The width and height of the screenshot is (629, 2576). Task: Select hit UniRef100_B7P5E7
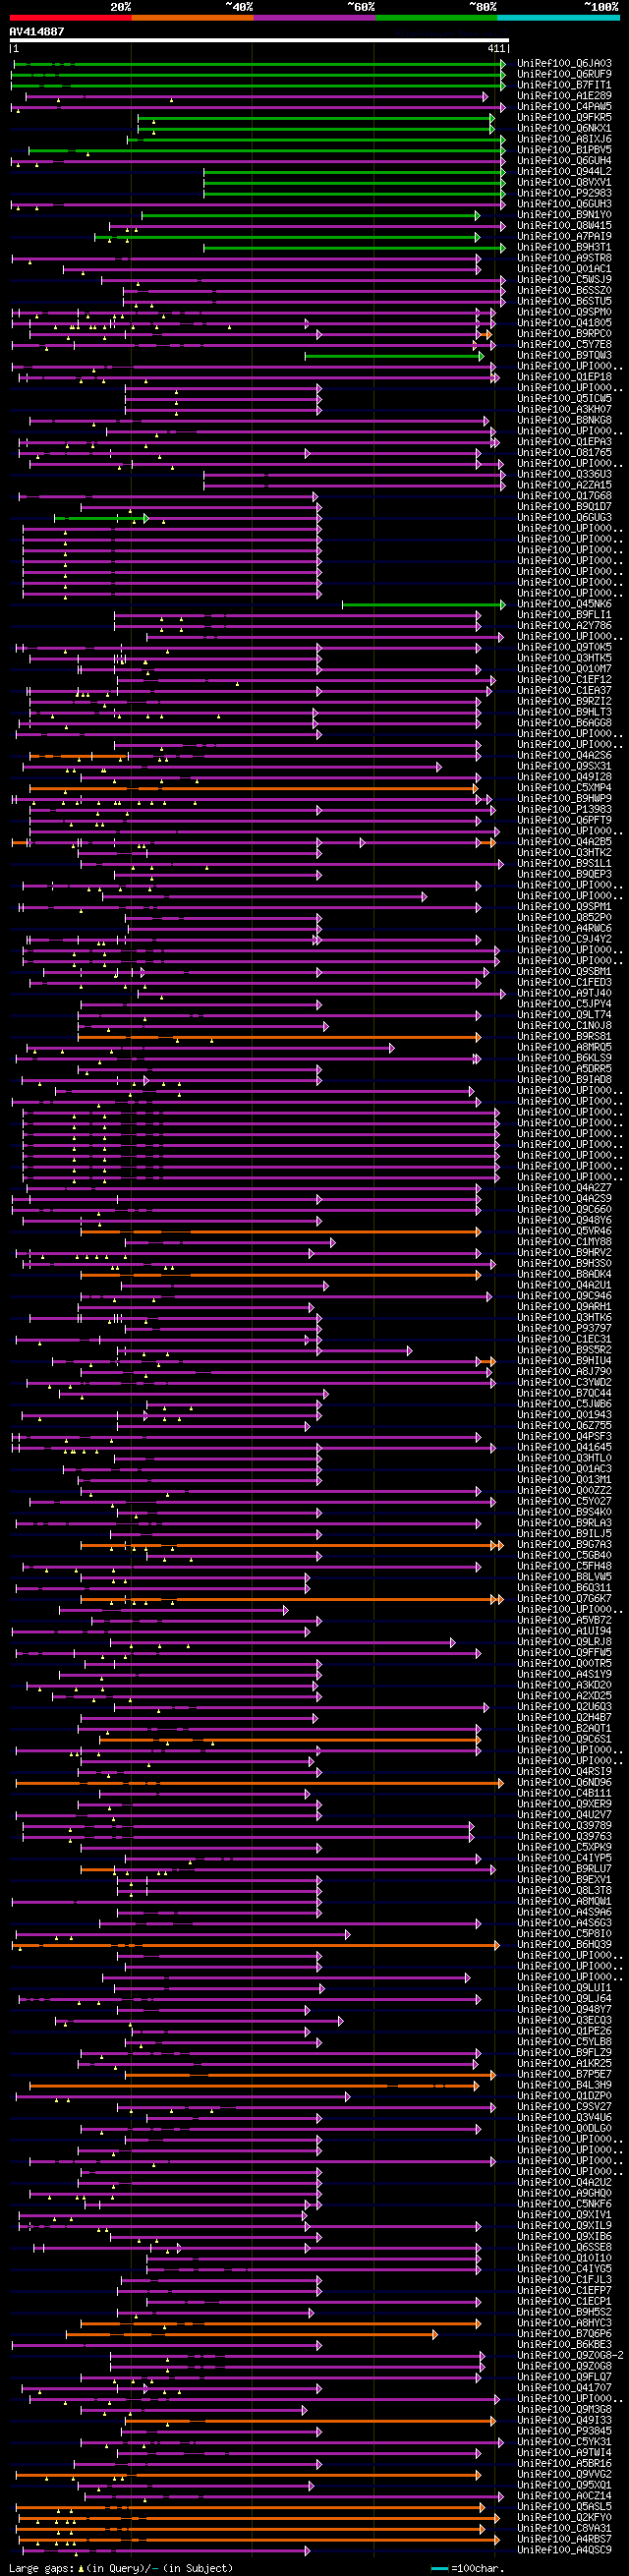[564, 2074]
